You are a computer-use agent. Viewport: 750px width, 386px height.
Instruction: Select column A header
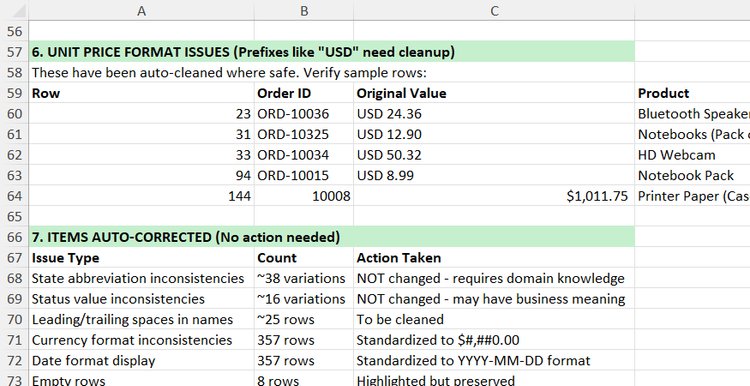pyautogui.click(x=142, y=11)
